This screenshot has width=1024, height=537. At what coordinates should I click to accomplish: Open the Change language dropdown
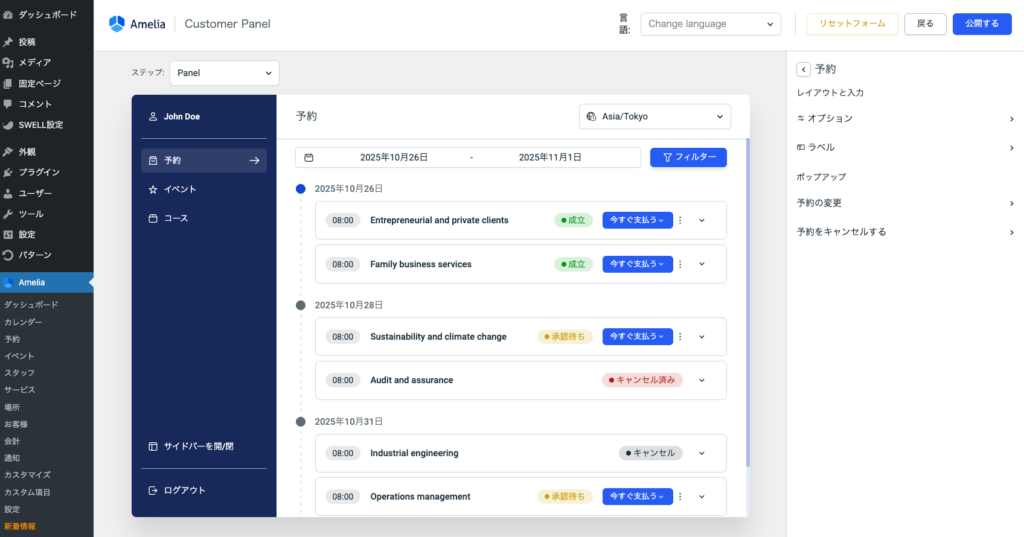710,24
